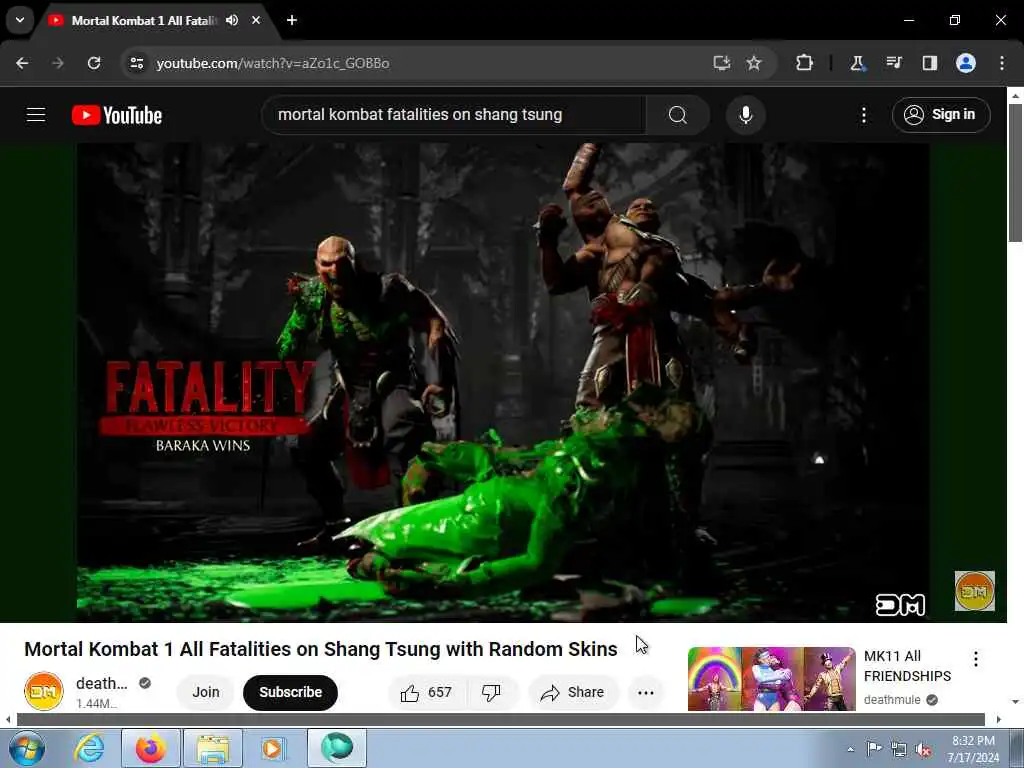
Task: Start voice search with the microphone
Action: click(x=745, y=115)
